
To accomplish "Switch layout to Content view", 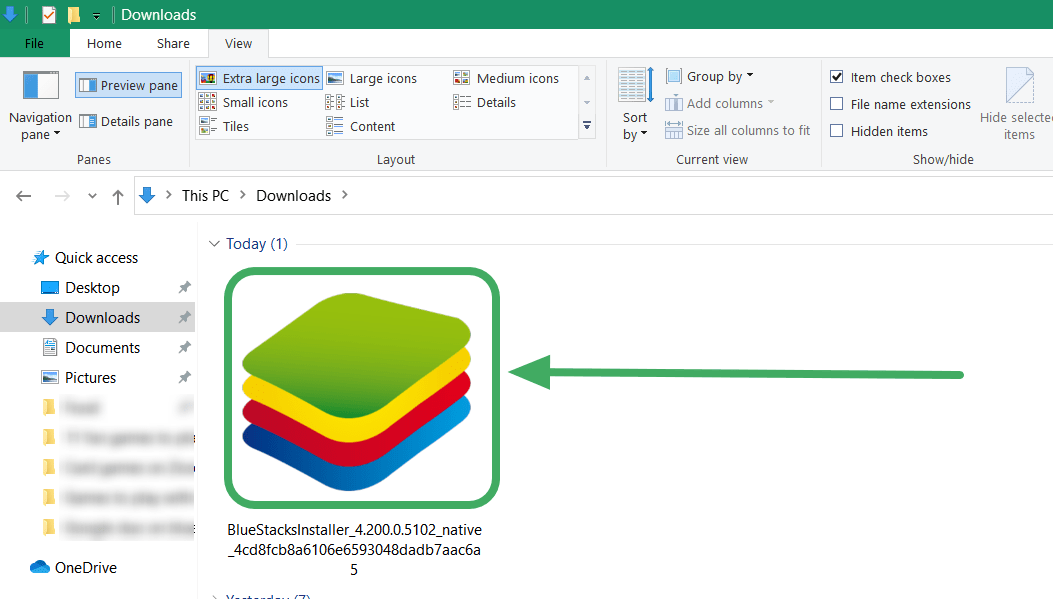I will [x=361, y=126].
